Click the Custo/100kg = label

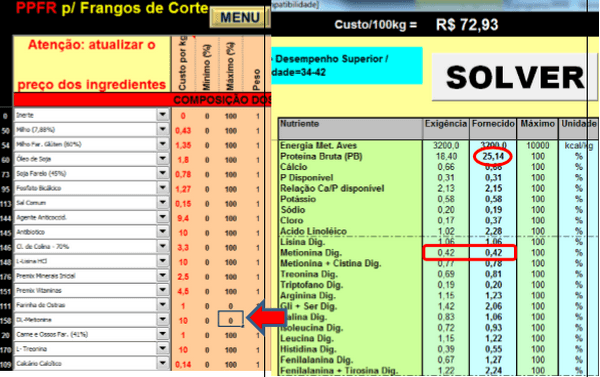point(375,25)
